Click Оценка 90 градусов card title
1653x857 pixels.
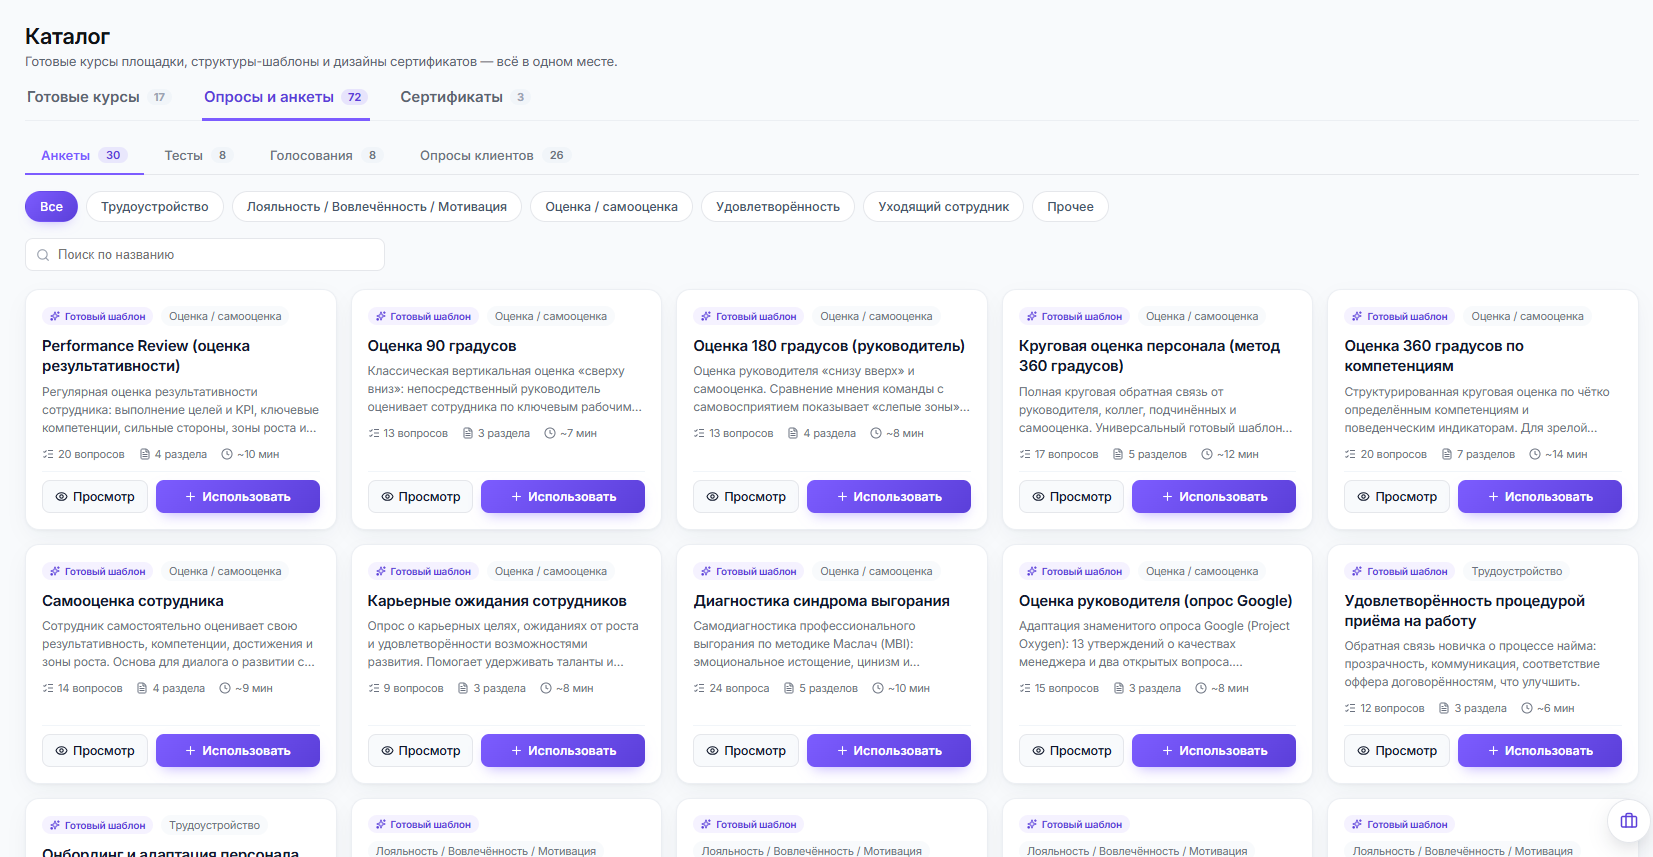pyautogui.click(x=442, y=346)
